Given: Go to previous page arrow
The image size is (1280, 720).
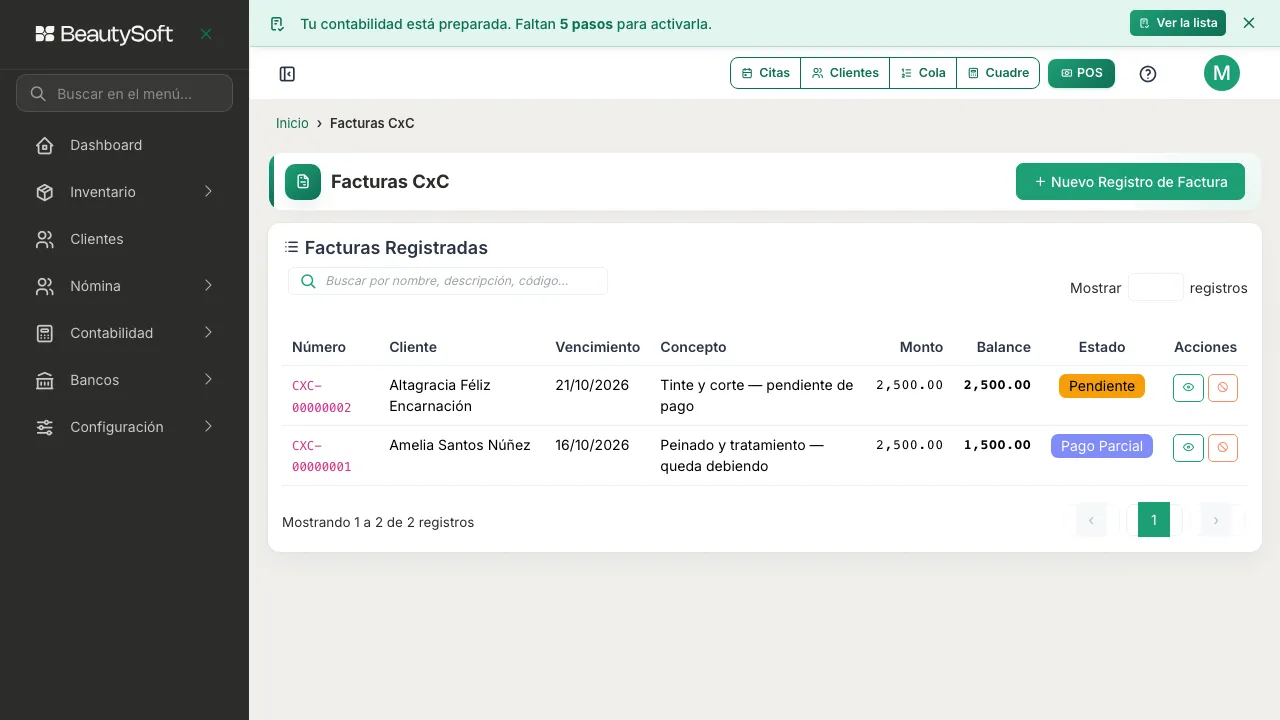Looking at the screenshot, I should [x=1091, y=520].
